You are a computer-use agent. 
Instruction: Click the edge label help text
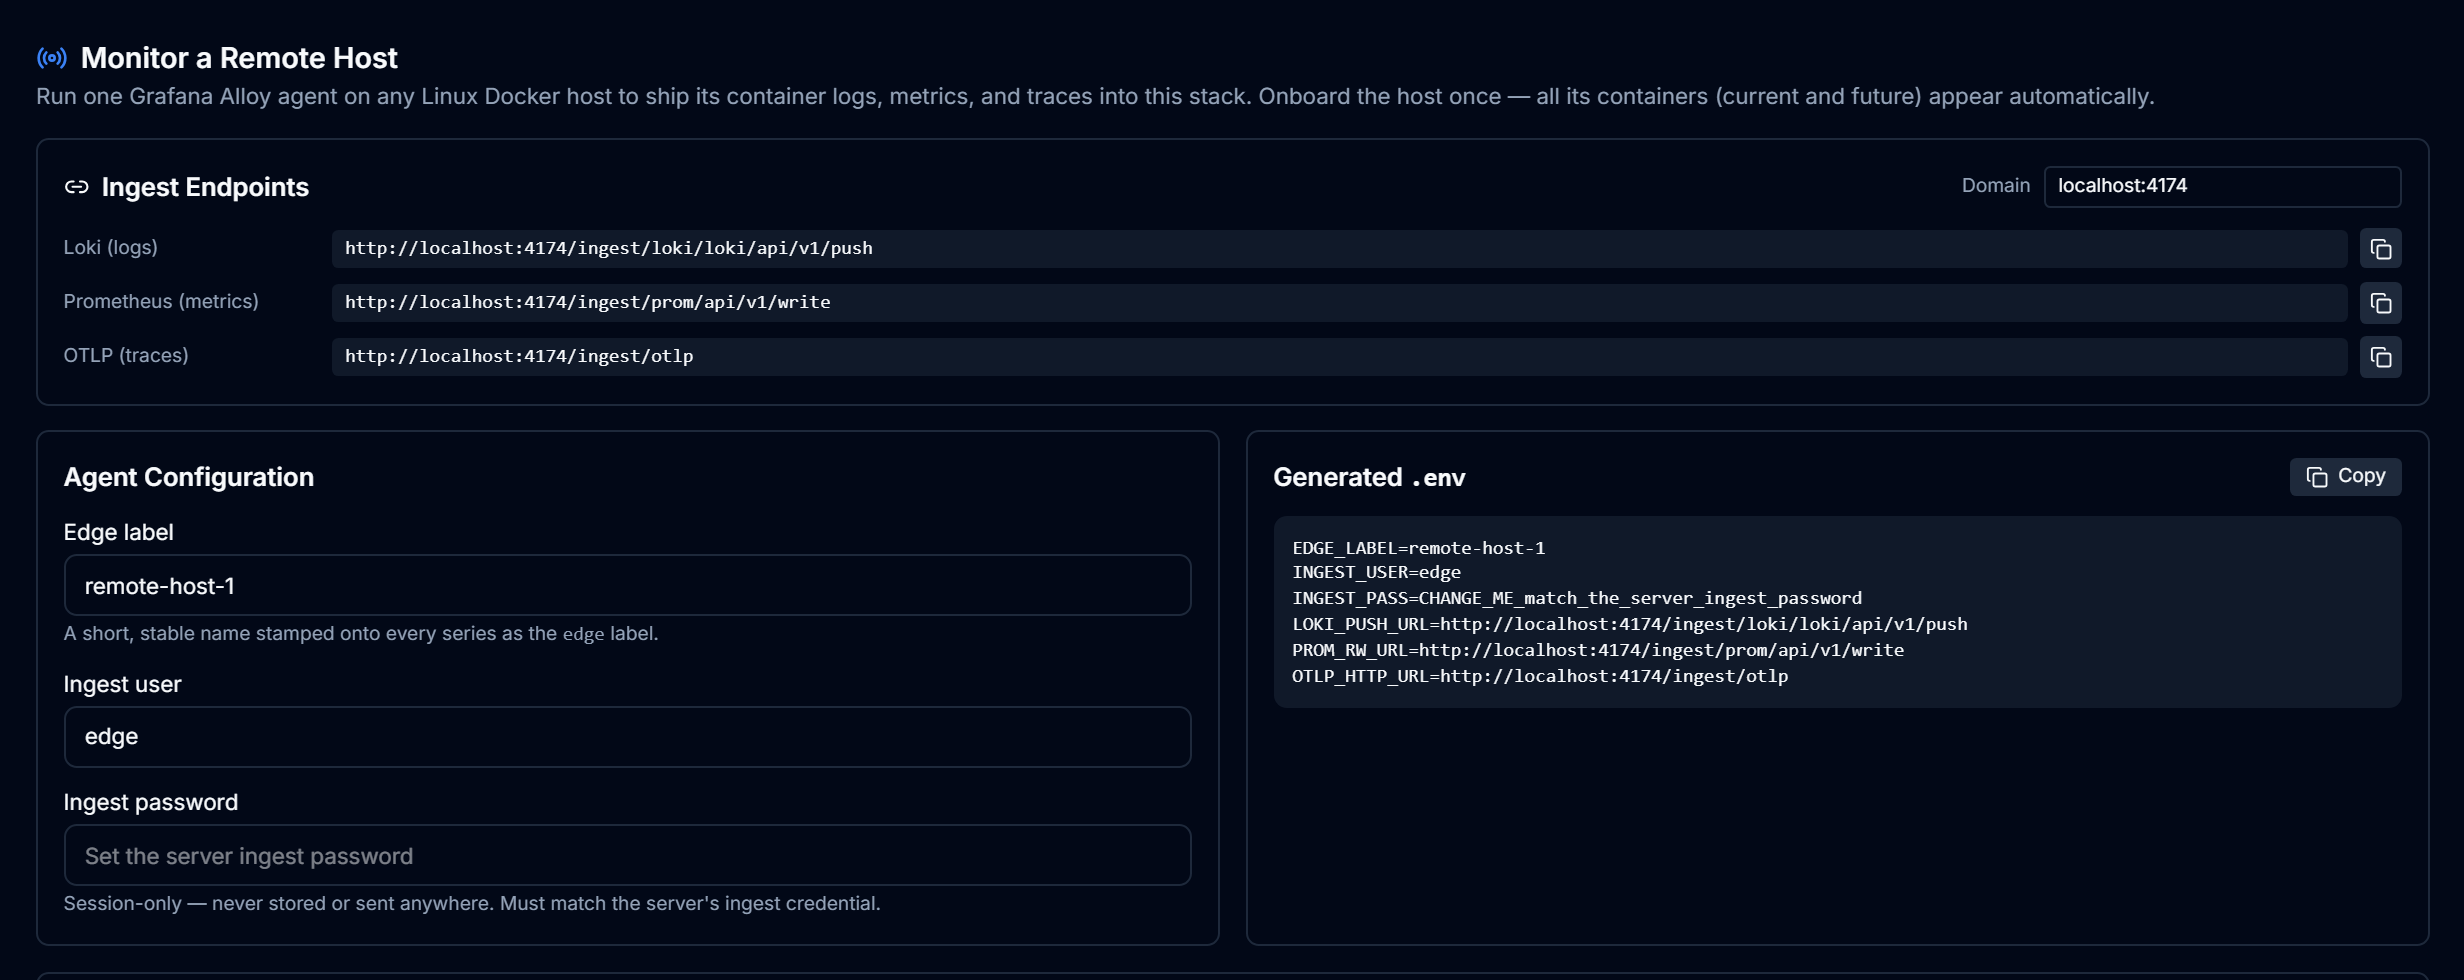coord(361,633)
